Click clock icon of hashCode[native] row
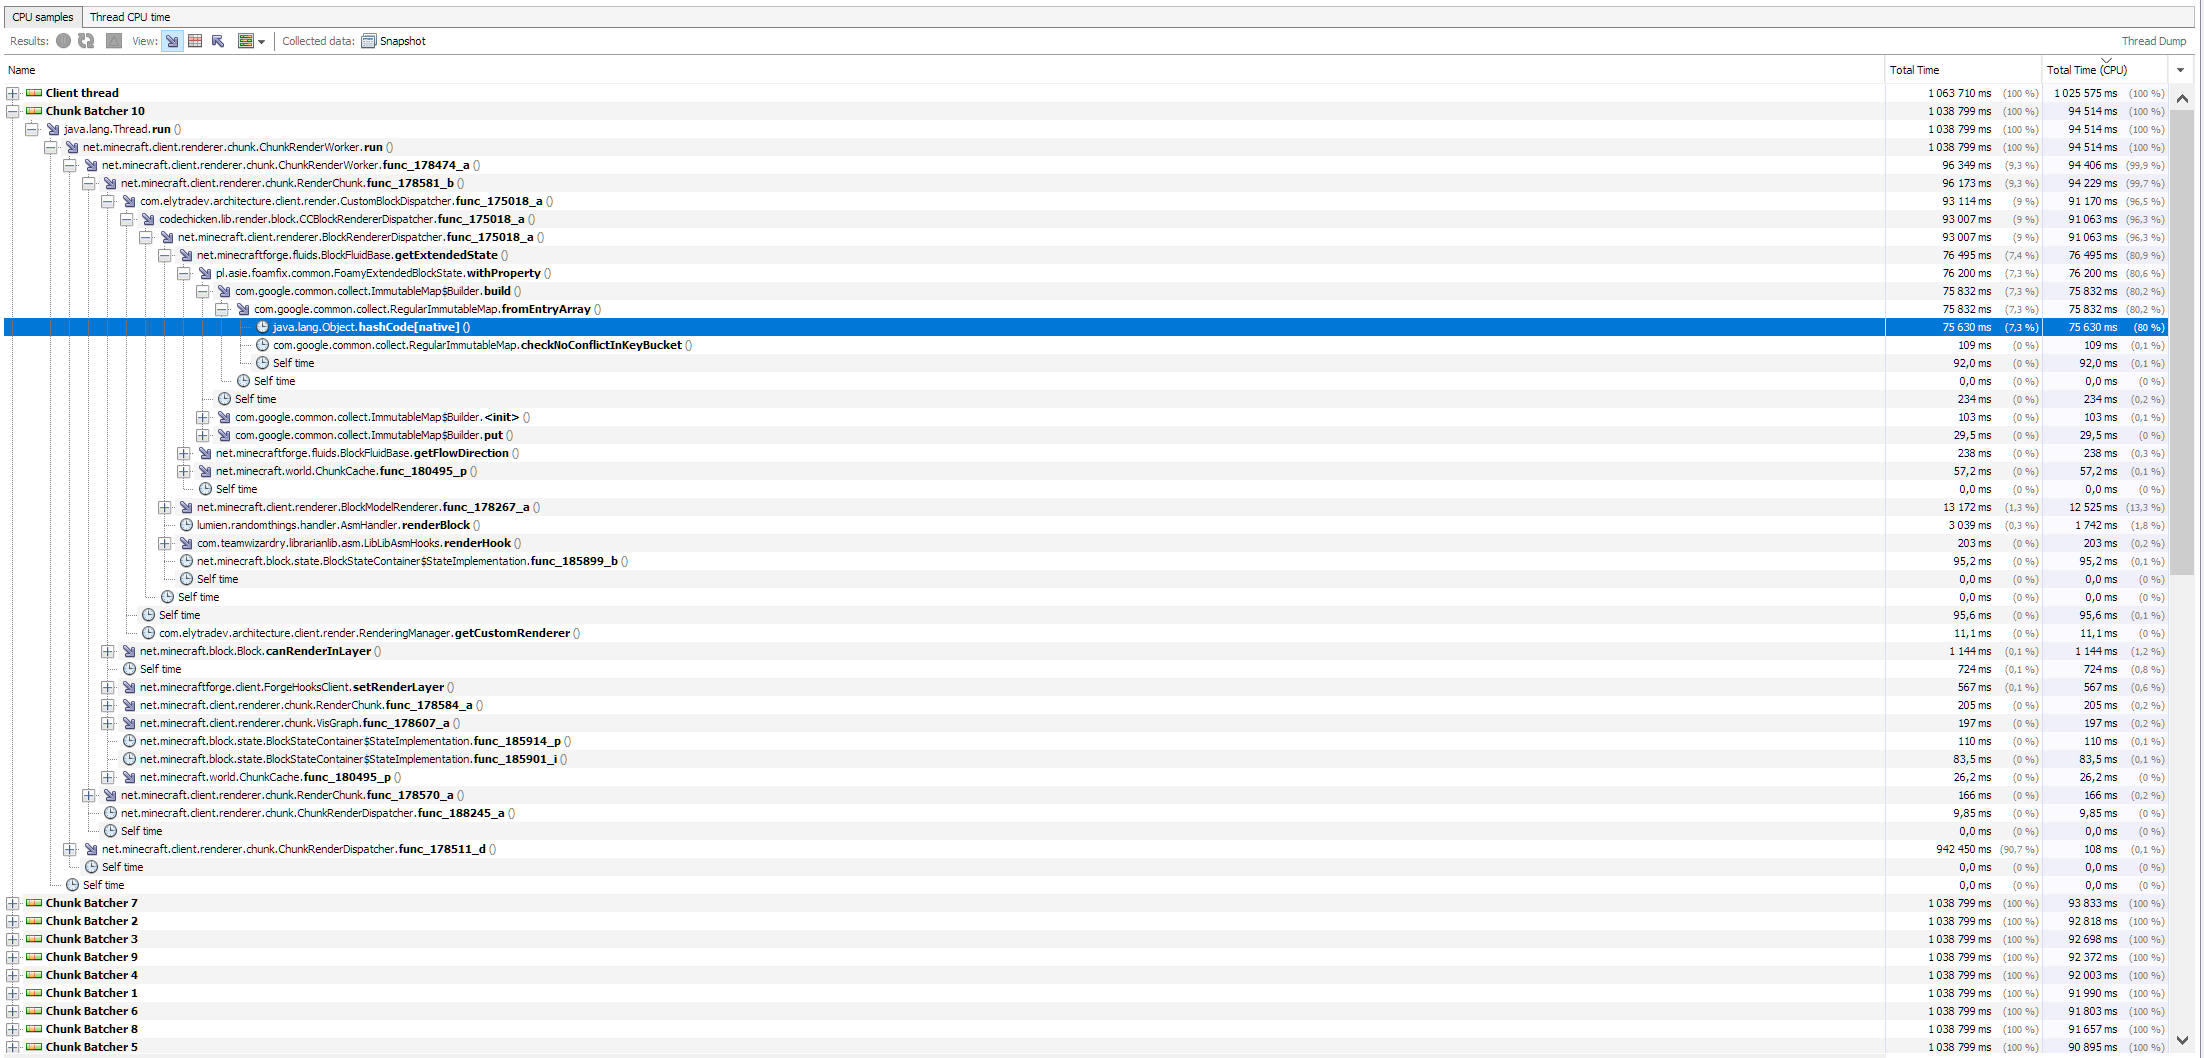The width and height of the screenshot is (2204, 1058). (x=262, y=327)
